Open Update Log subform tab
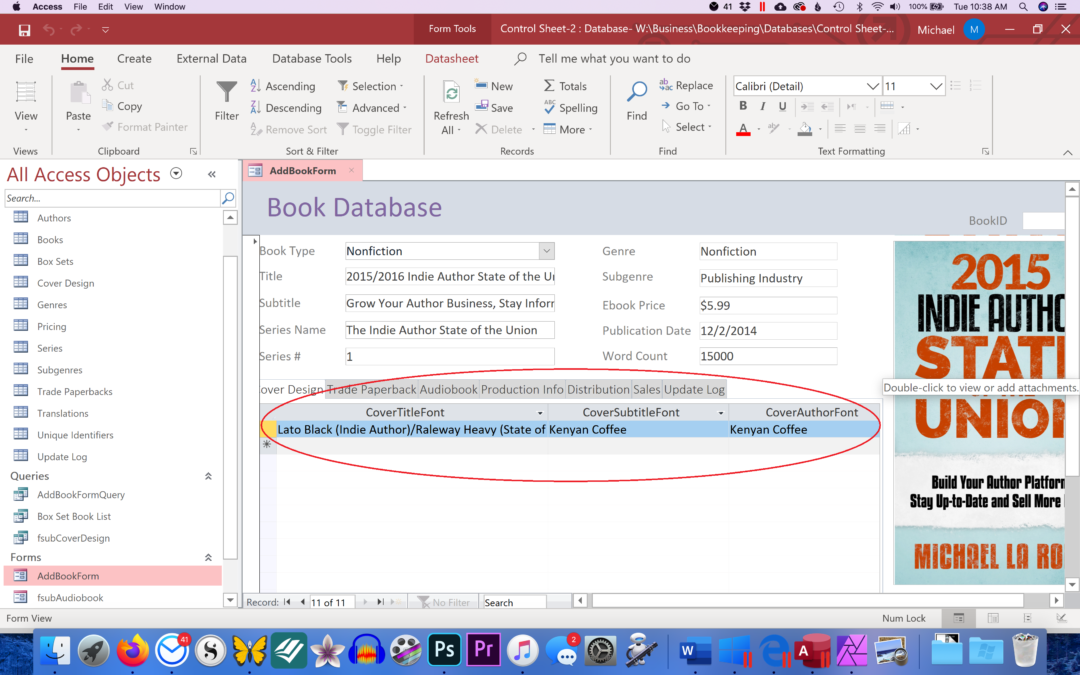 tap(694, 389)
